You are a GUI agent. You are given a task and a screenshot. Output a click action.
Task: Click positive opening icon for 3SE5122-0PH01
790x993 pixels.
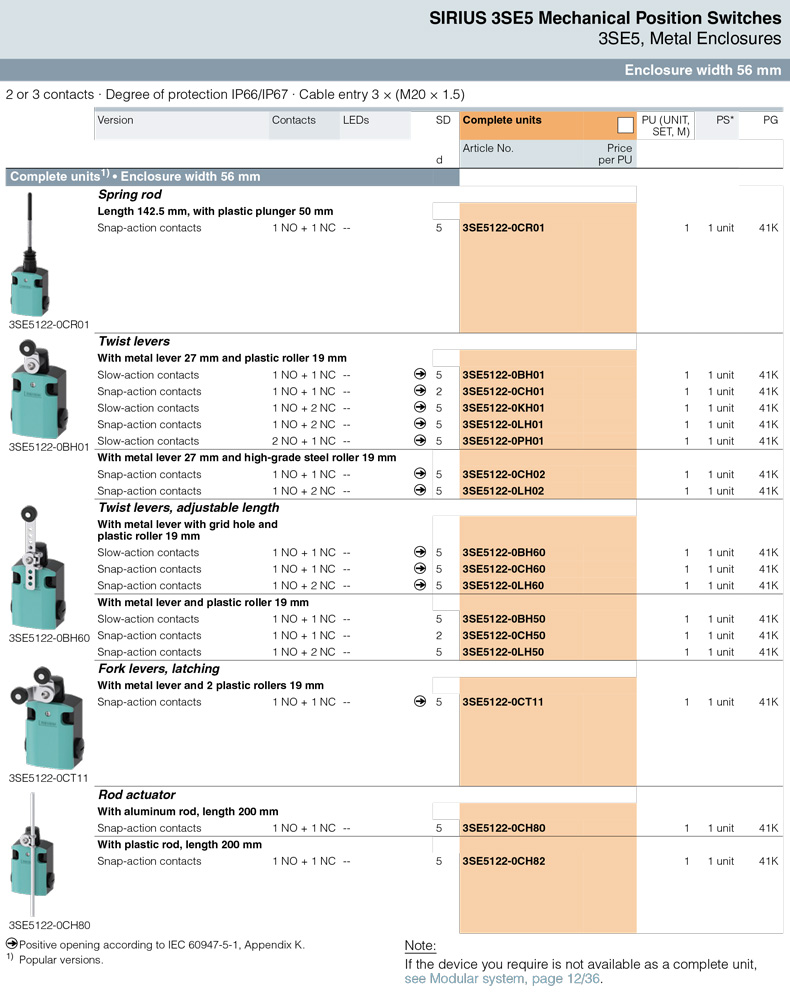click(x=420, y=441)
